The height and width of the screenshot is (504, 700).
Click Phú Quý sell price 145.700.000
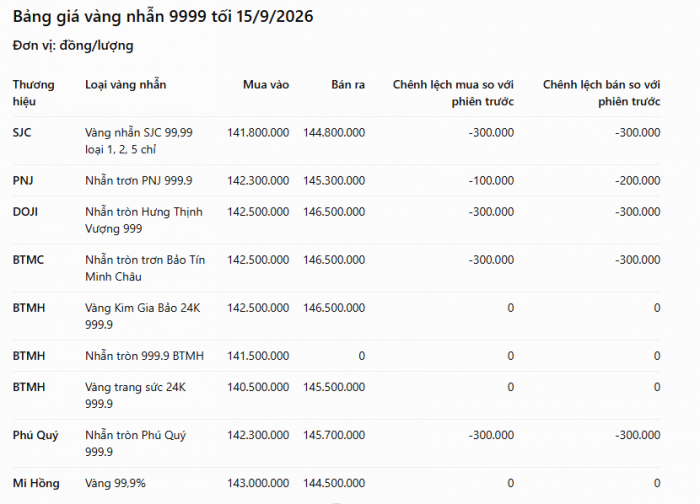(x=334, y=435)
